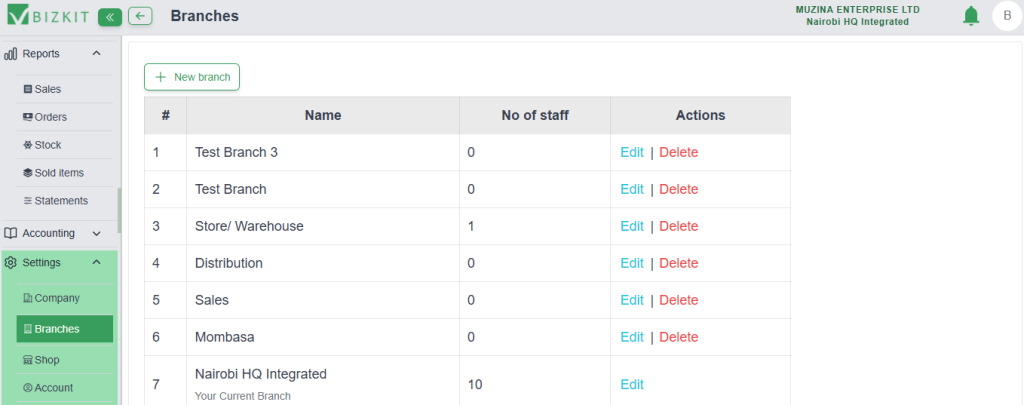This screenshot has width=1024, height=405.
Task: Click the Settings gear icon
Action: [x=10, y=263]
